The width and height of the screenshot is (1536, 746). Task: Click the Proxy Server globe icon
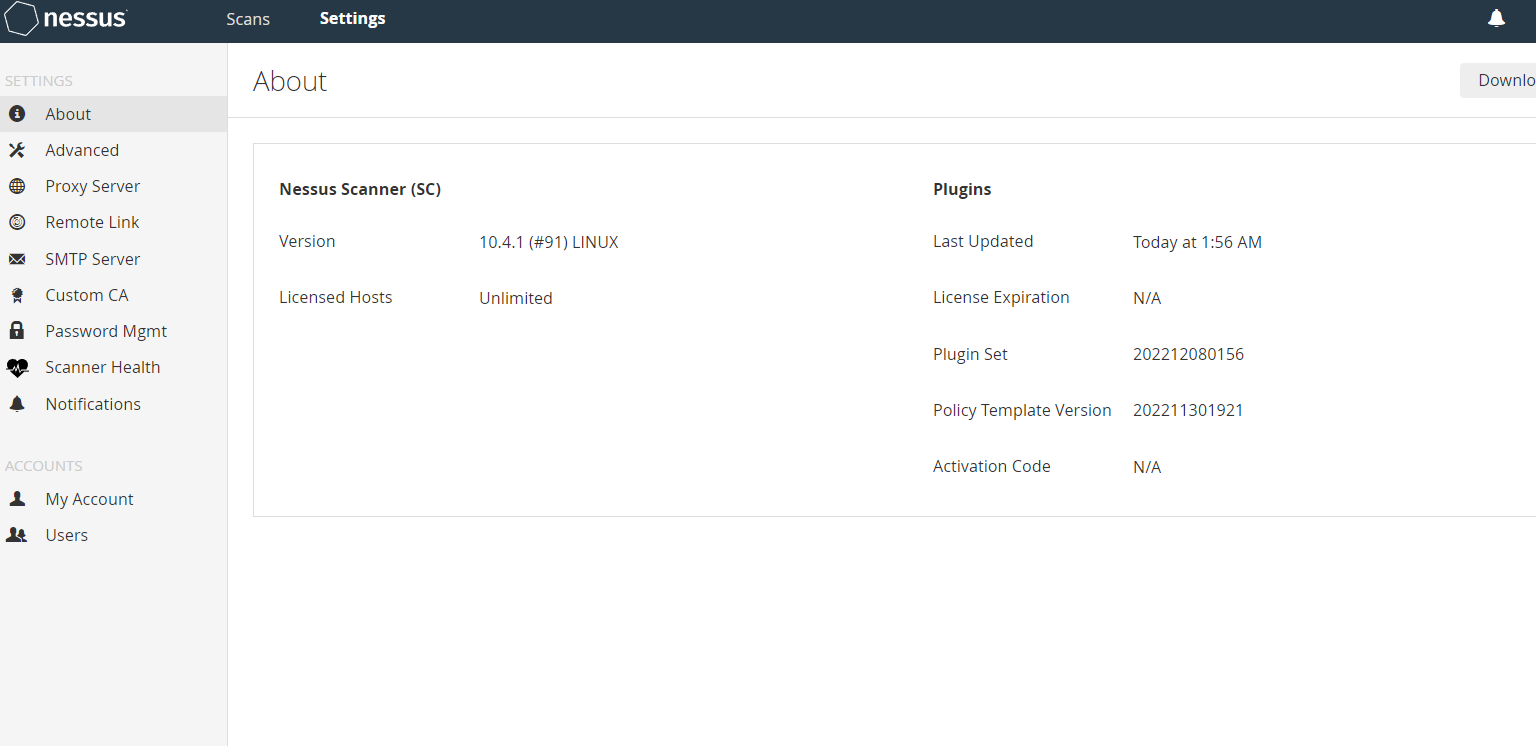click(17, 186)
